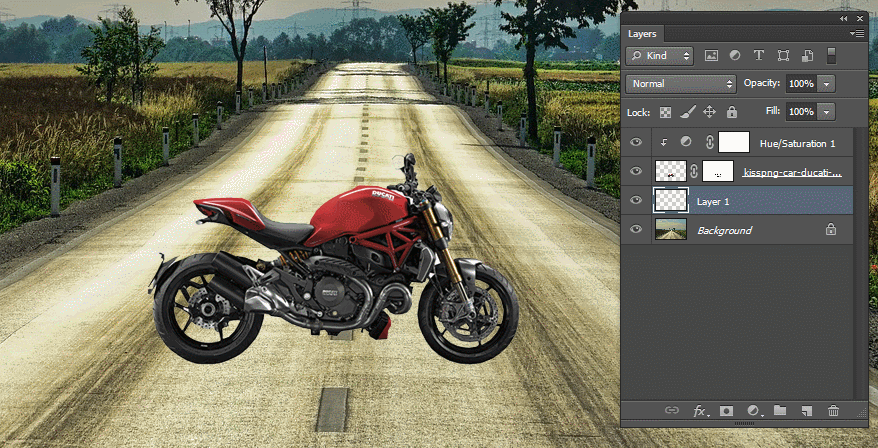Lock all padlock icon
878x448 pixels.
point(731,112)
